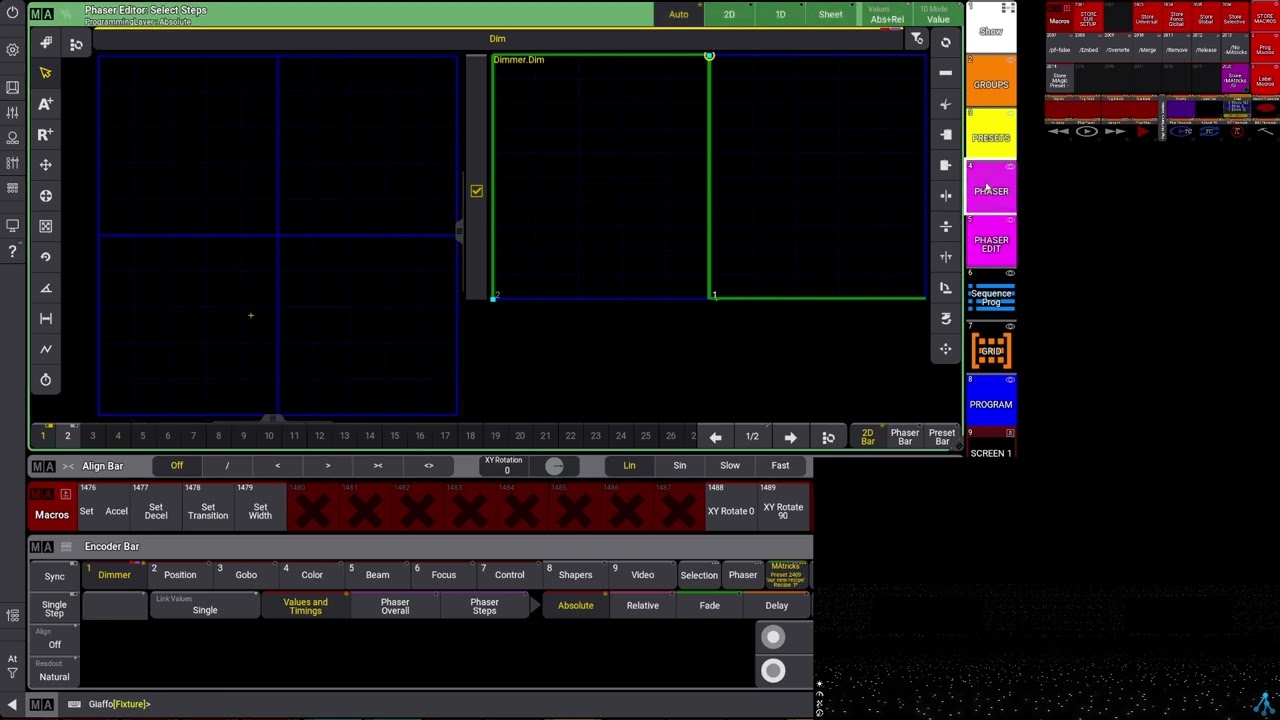The width and height of the screenshot is (1280, 720).
Task: Open the help question mark icon
Action: (12, 253)
